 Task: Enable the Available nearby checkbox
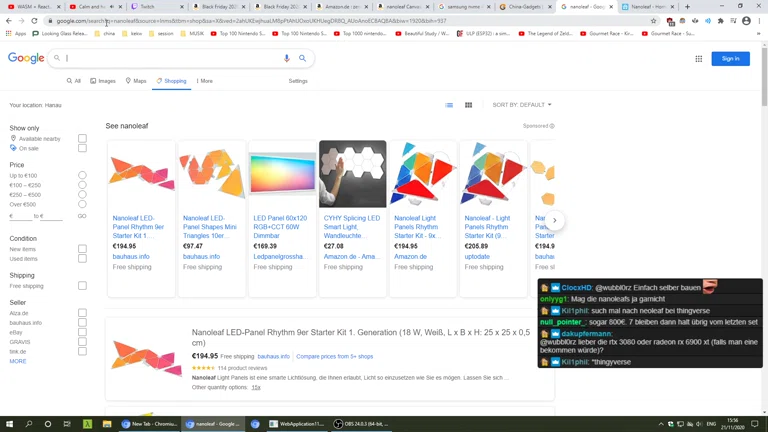[x=82, y=138]
